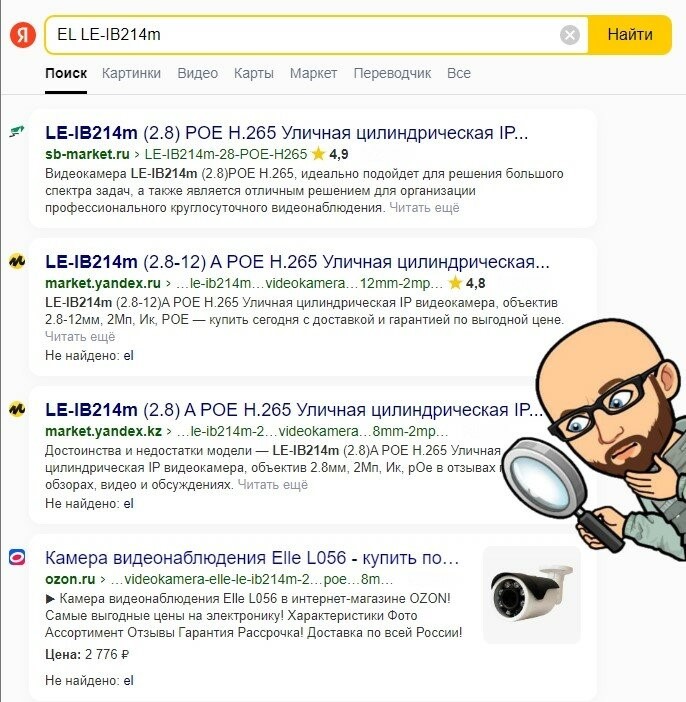Image resolution: width=686 pixels, height=702 pixels.
Task: Open the Камера видеонаблюдения Elle L056 link
Action: click(x=252, y=558)
